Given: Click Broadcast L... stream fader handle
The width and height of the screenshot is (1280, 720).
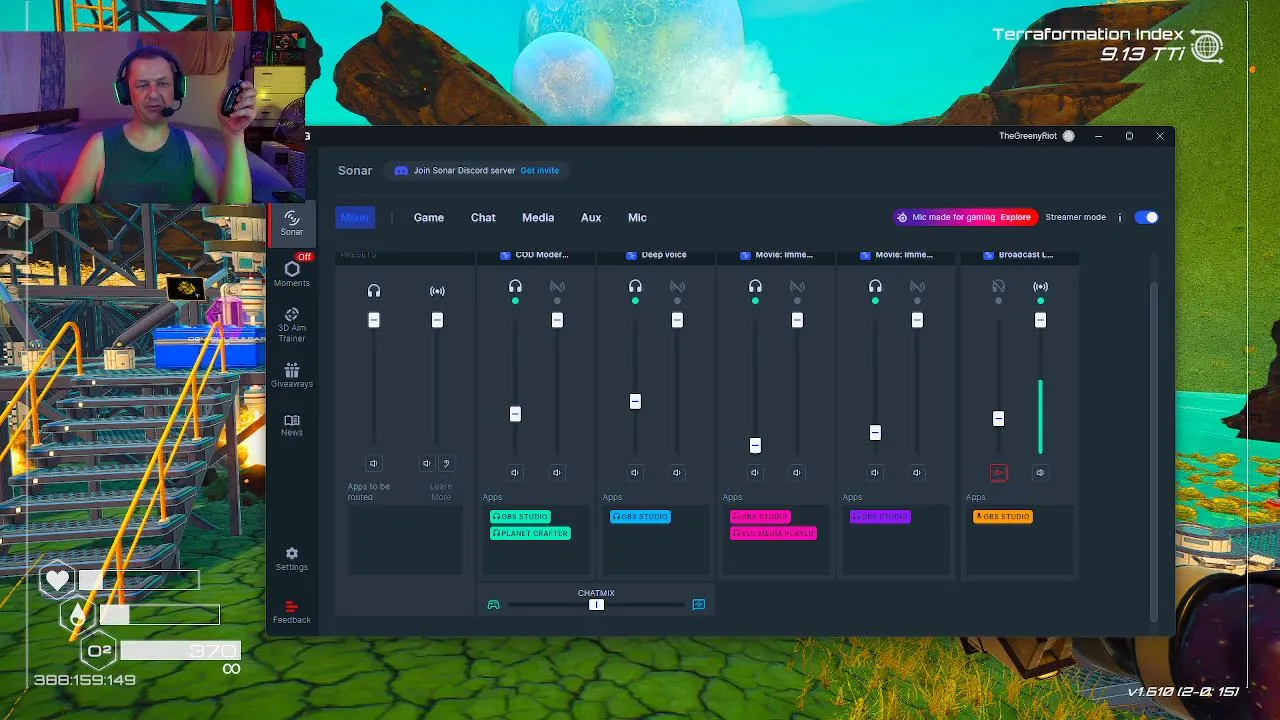Looking at the screenshot, I should [1040, 320].
